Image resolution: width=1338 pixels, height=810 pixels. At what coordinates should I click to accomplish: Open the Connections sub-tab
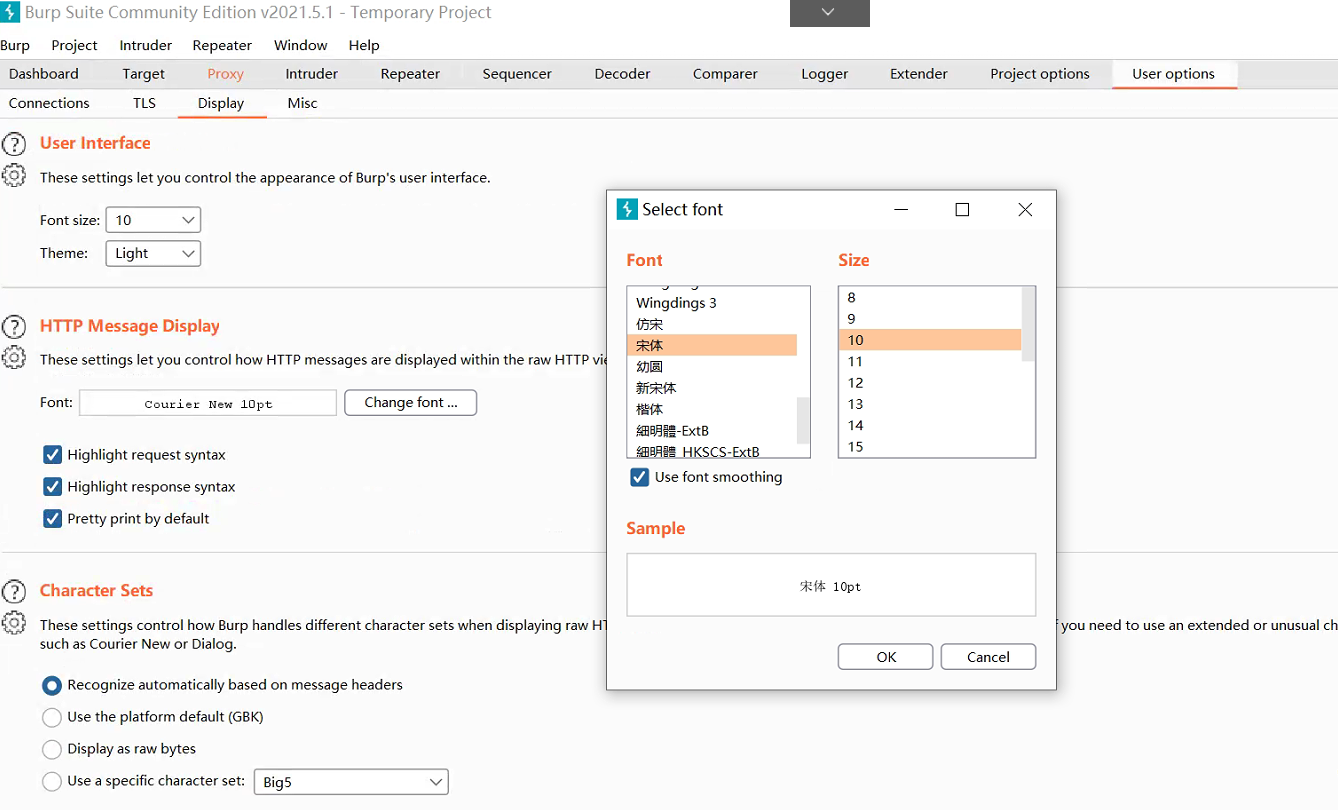[x=49, y=103]
